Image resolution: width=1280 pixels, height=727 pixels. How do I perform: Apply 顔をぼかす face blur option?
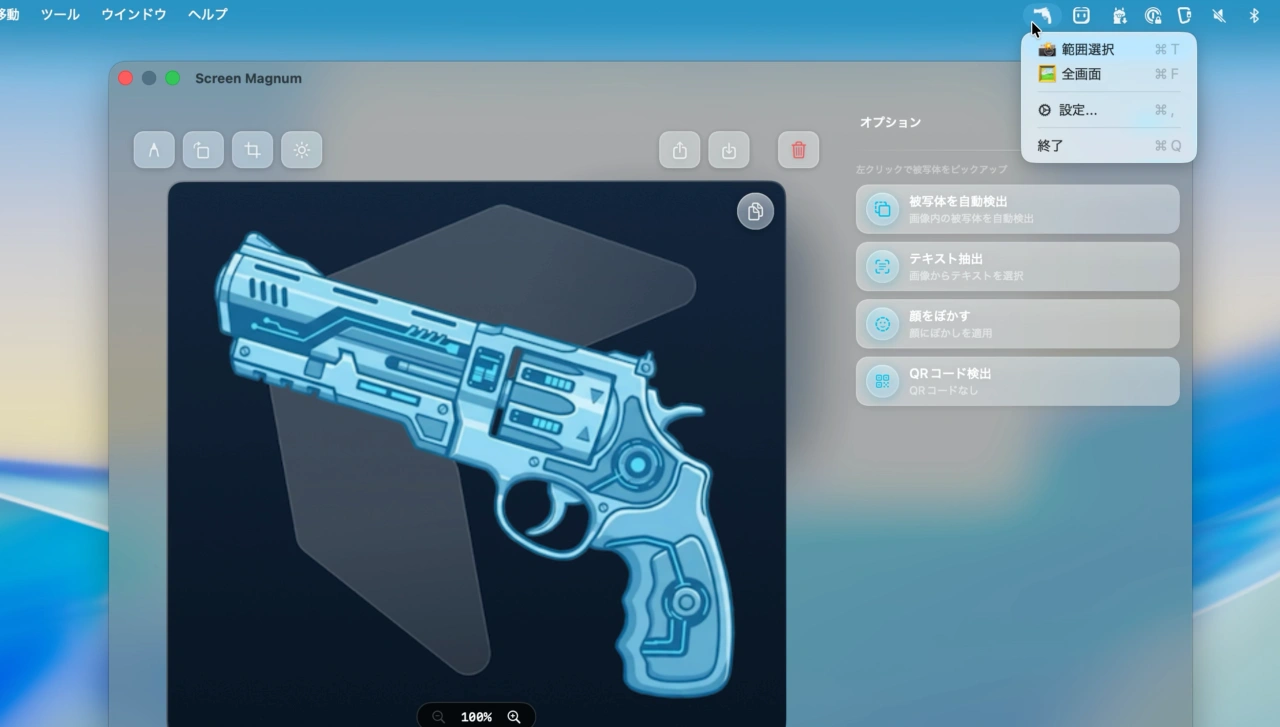[1017, 324]
